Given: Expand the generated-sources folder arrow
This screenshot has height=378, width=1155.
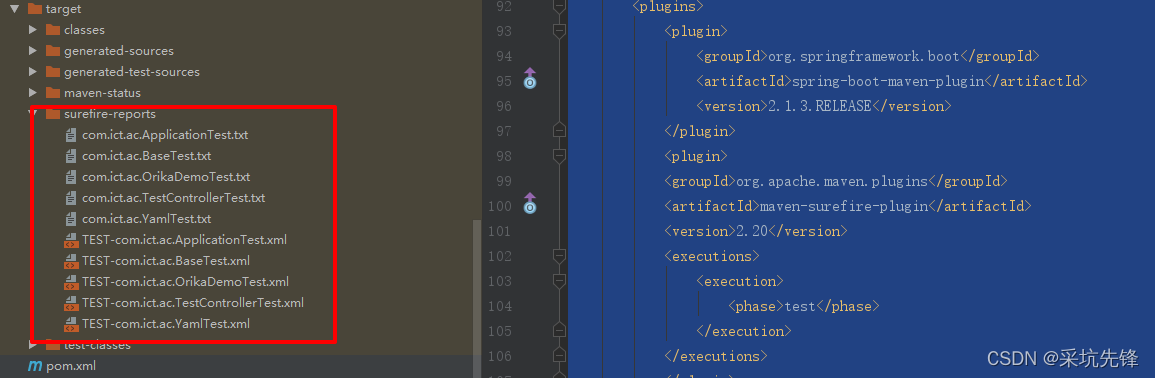Looking at the screenshot, I should coord(32,51).
